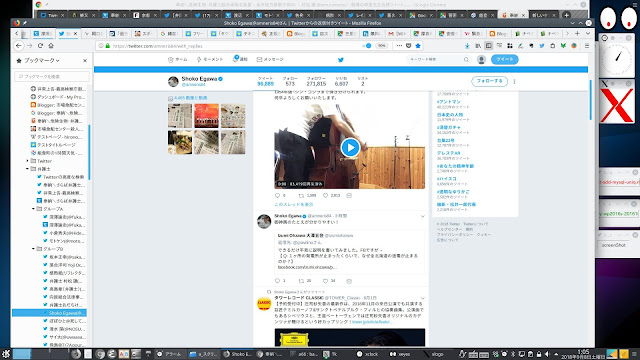Click the ホーム link in Twitter navigation

click(178, 60)
